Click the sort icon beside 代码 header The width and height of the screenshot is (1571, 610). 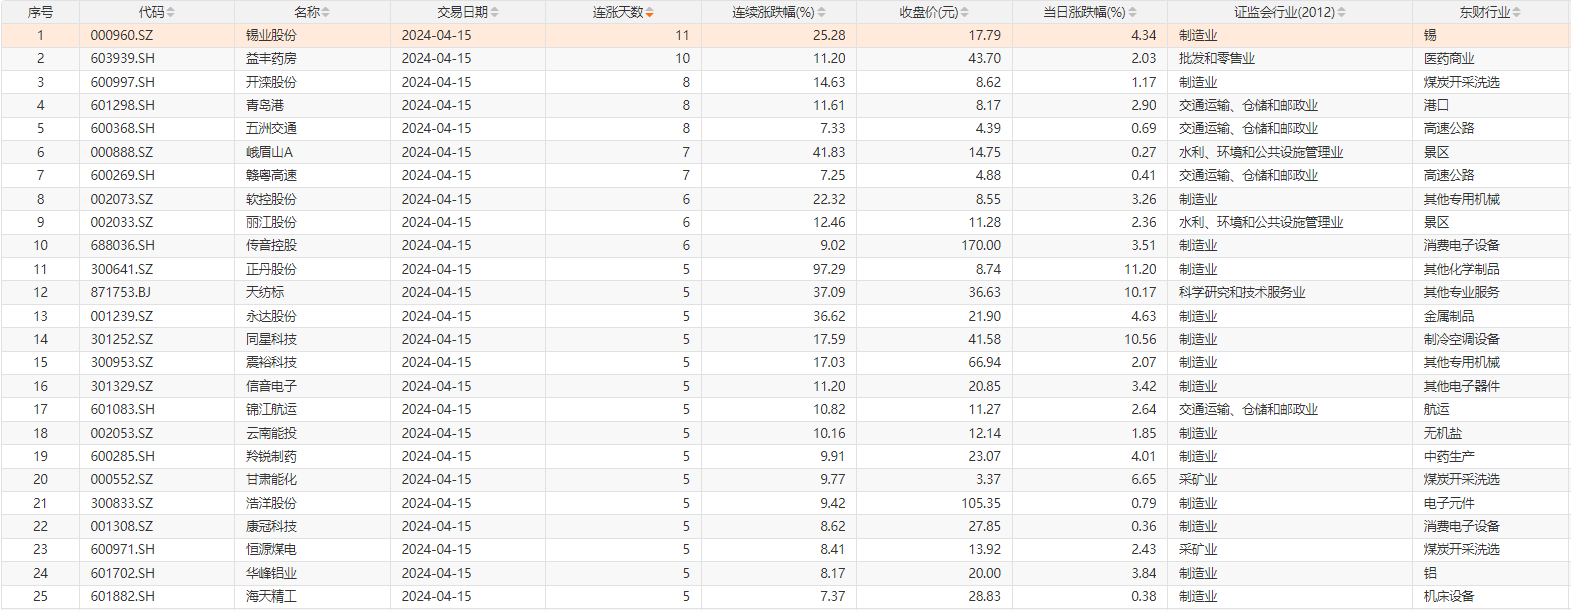coord(171,12)
